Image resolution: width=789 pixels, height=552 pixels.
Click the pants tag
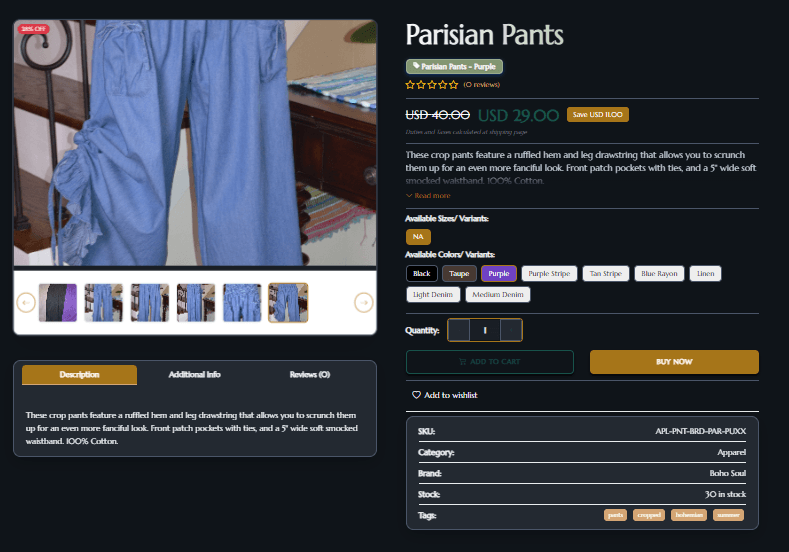point(615,515)
